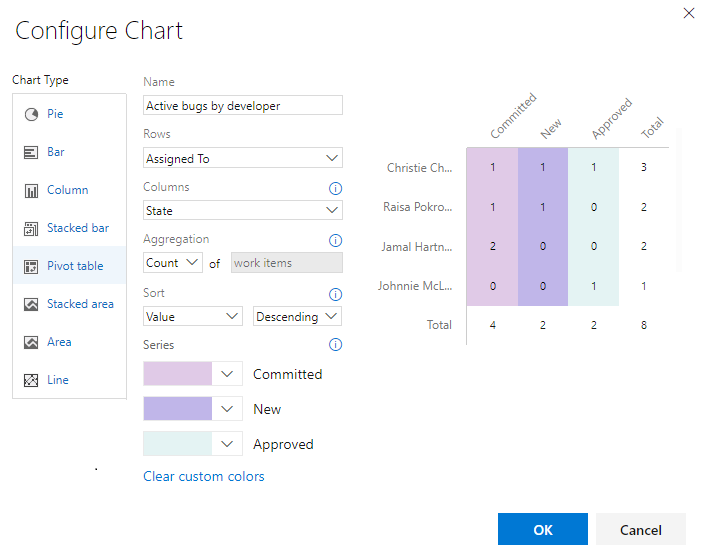Open the Sort Value dropdown

pos(193,316)
